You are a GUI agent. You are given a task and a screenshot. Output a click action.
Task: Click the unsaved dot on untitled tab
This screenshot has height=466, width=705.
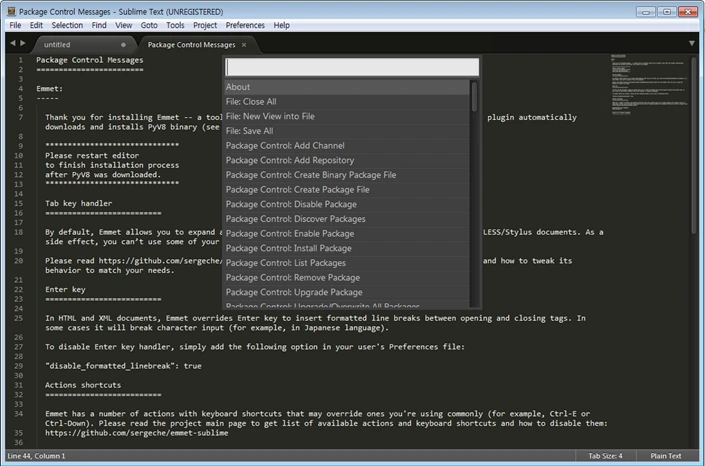(x=123, y=45)
